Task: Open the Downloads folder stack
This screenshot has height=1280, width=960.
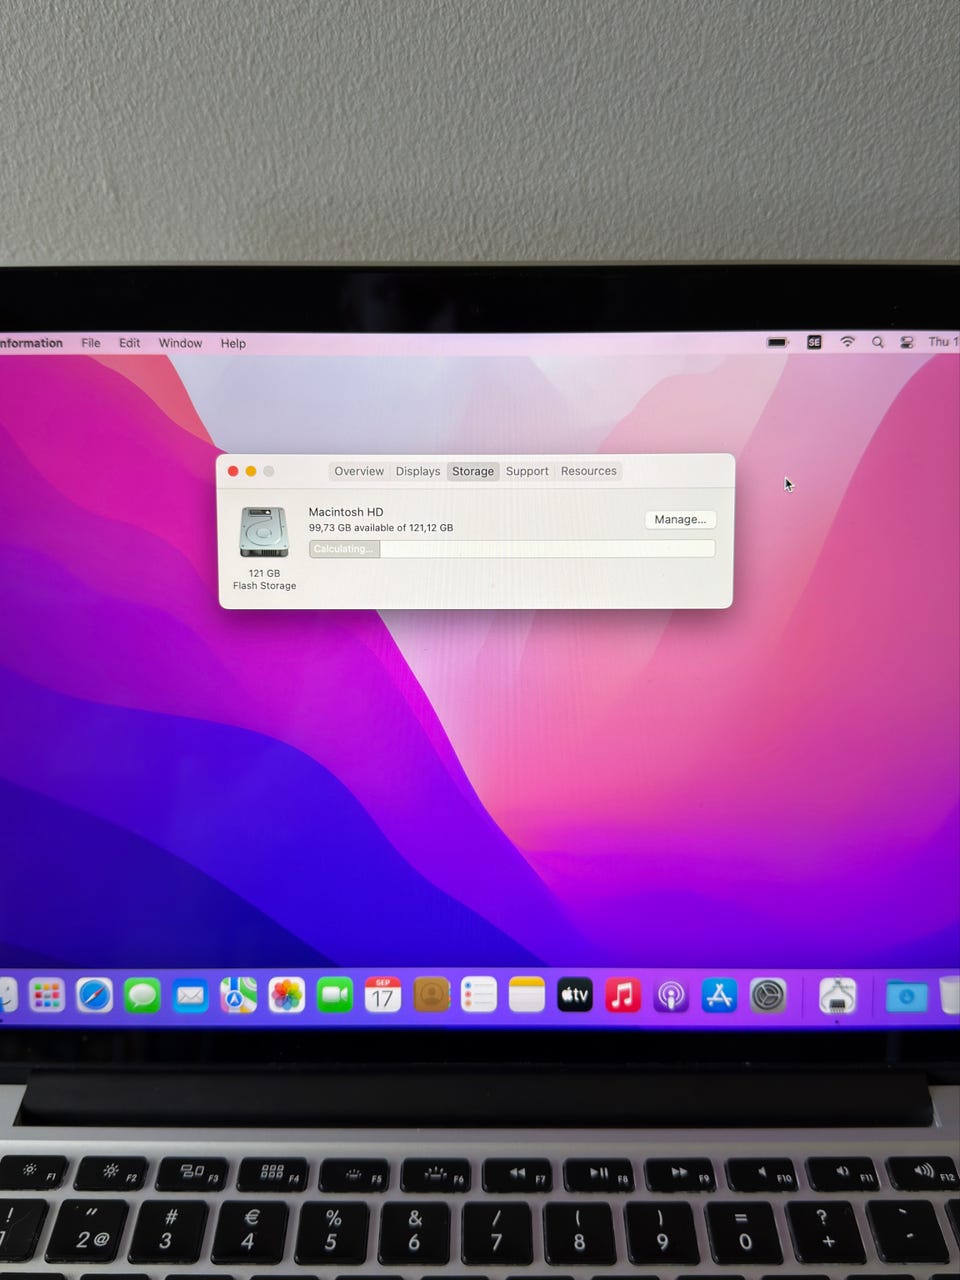Action: tap(906, 997)
